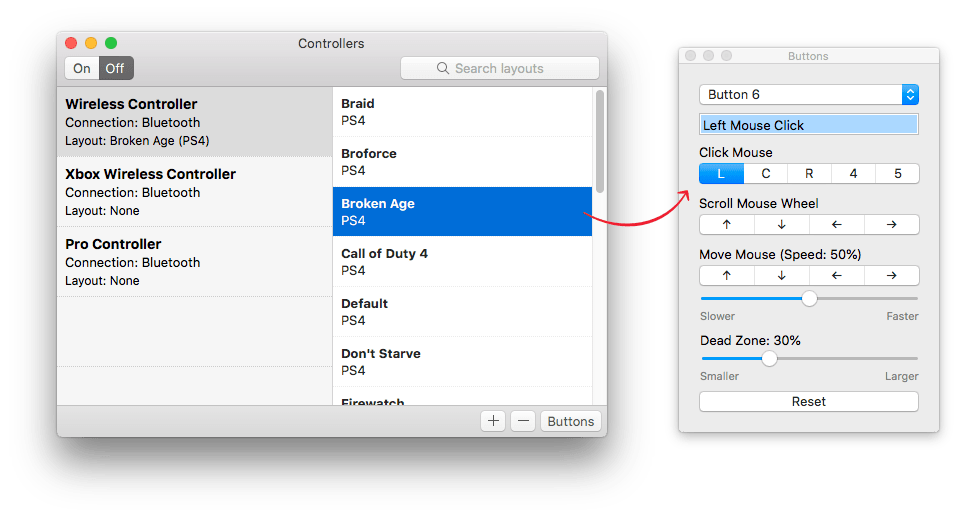The height and width of the screenshot is (518, 956).
Task: Open the Button 6 dropdown
Action: click(809, 94)
